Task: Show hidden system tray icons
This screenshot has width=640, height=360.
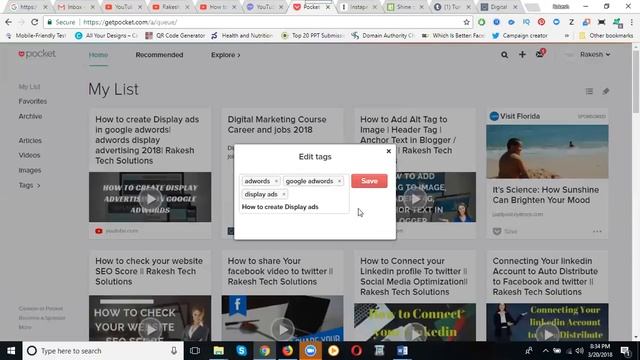Action: click(546, 351)
